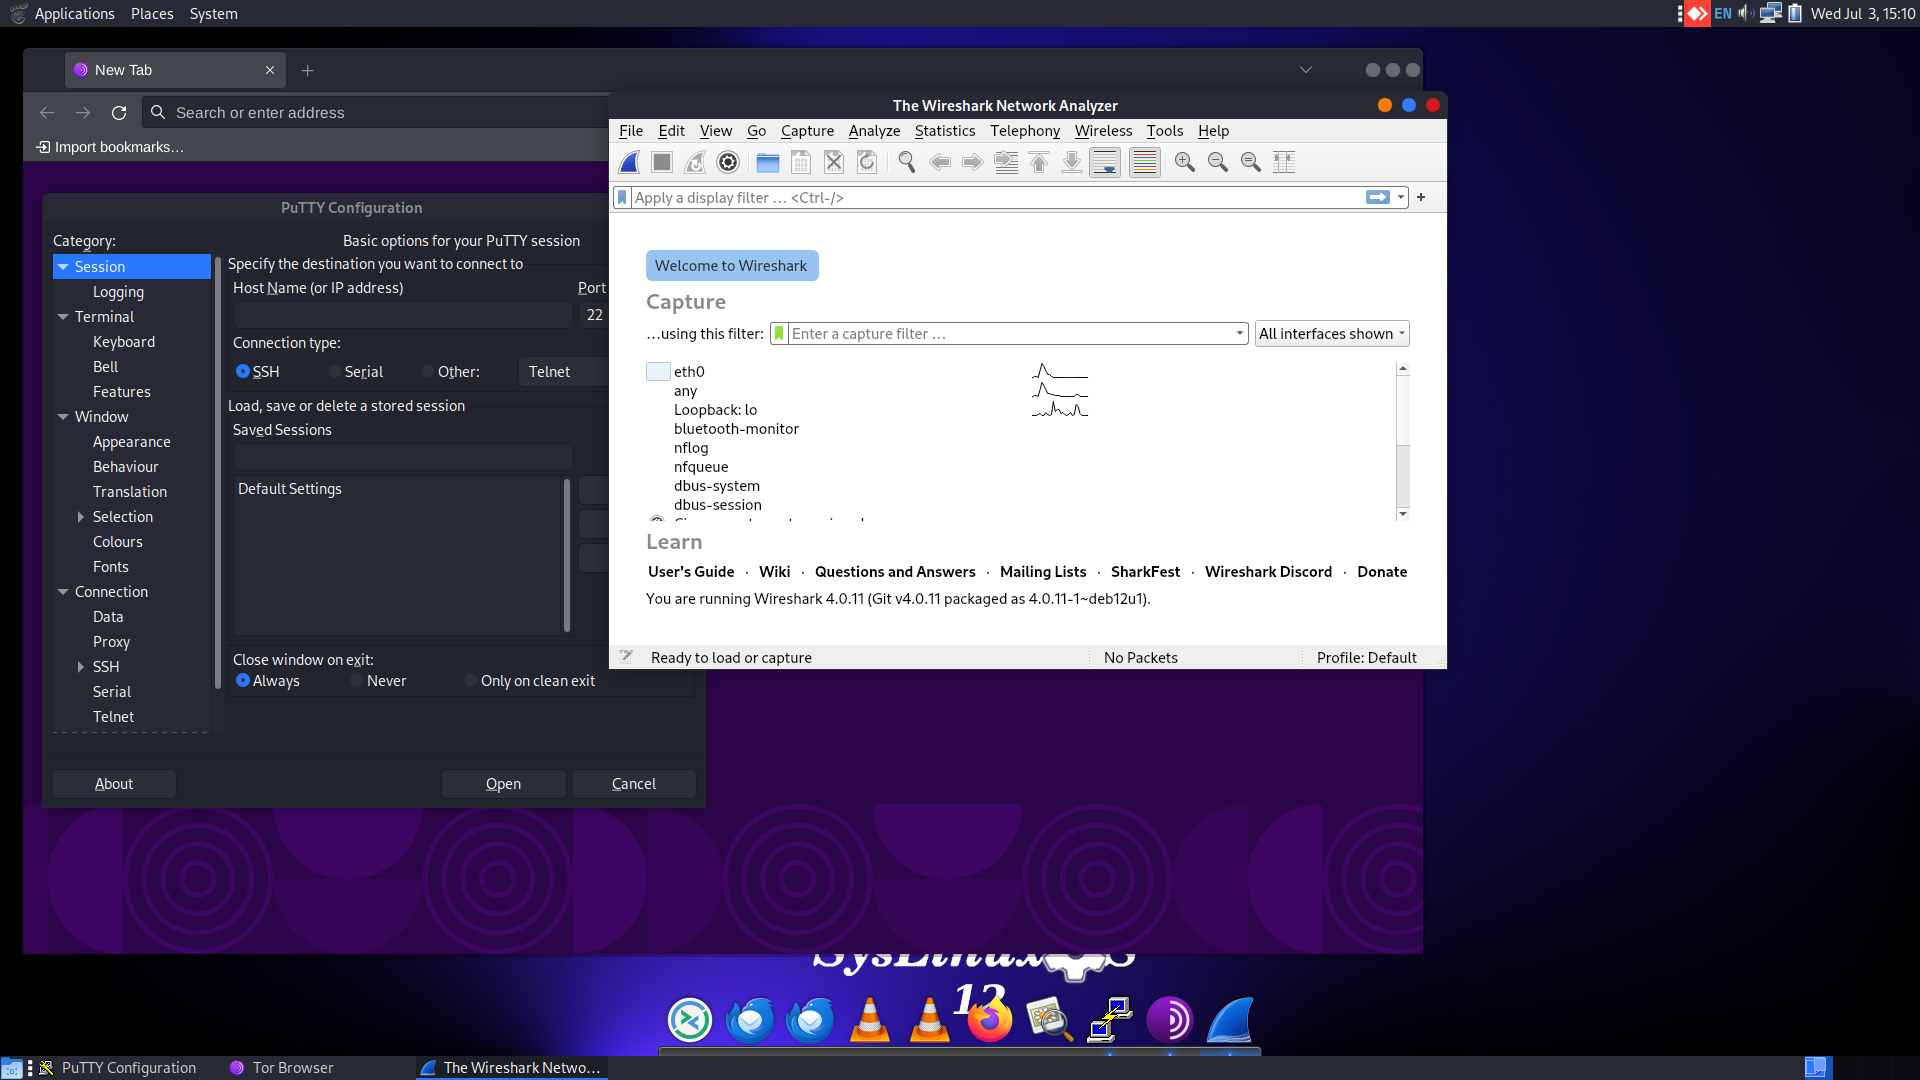
Task: Click the zoom out icon in Wireshark
Action: coord(1218,162)
